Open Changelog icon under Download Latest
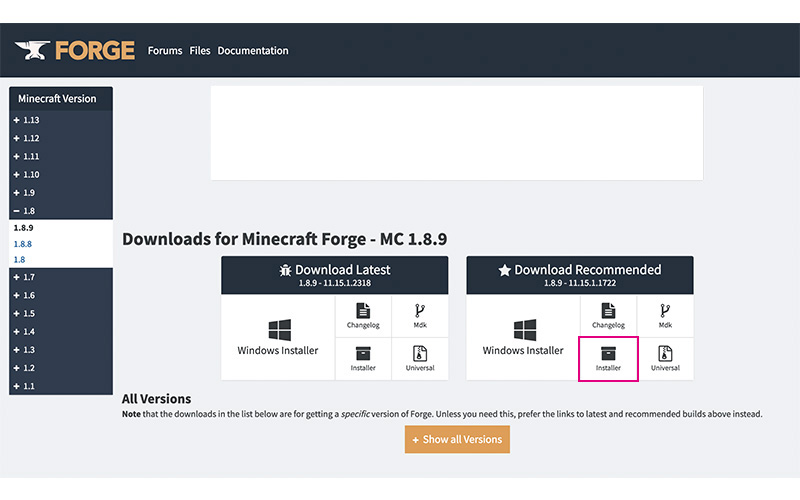Screen dimensions: 800x500 click(363, 316)
